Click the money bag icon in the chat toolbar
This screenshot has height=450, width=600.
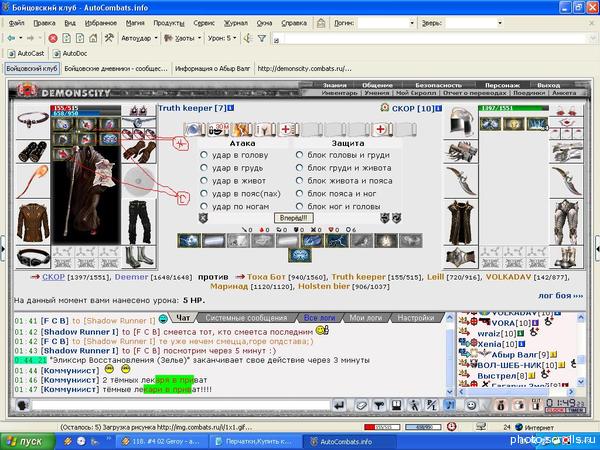coord(501,405)
